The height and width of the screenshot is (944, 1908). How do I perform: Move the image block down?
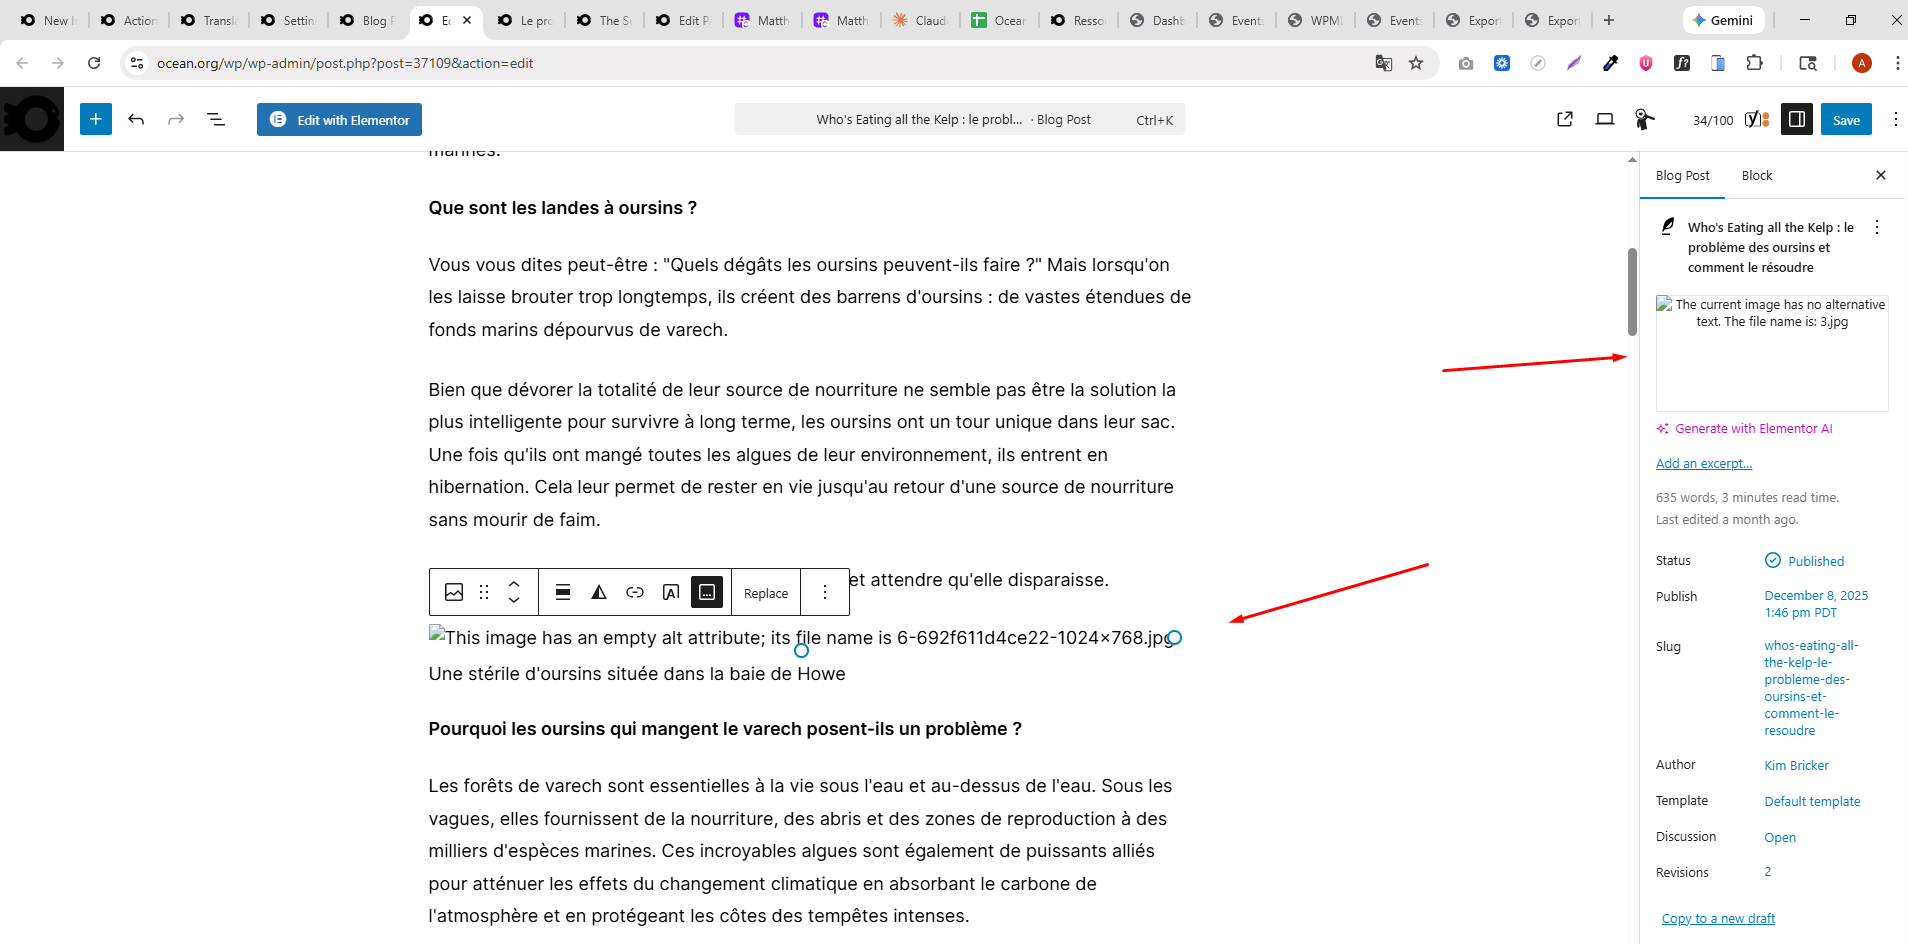[x=514, y=600]
